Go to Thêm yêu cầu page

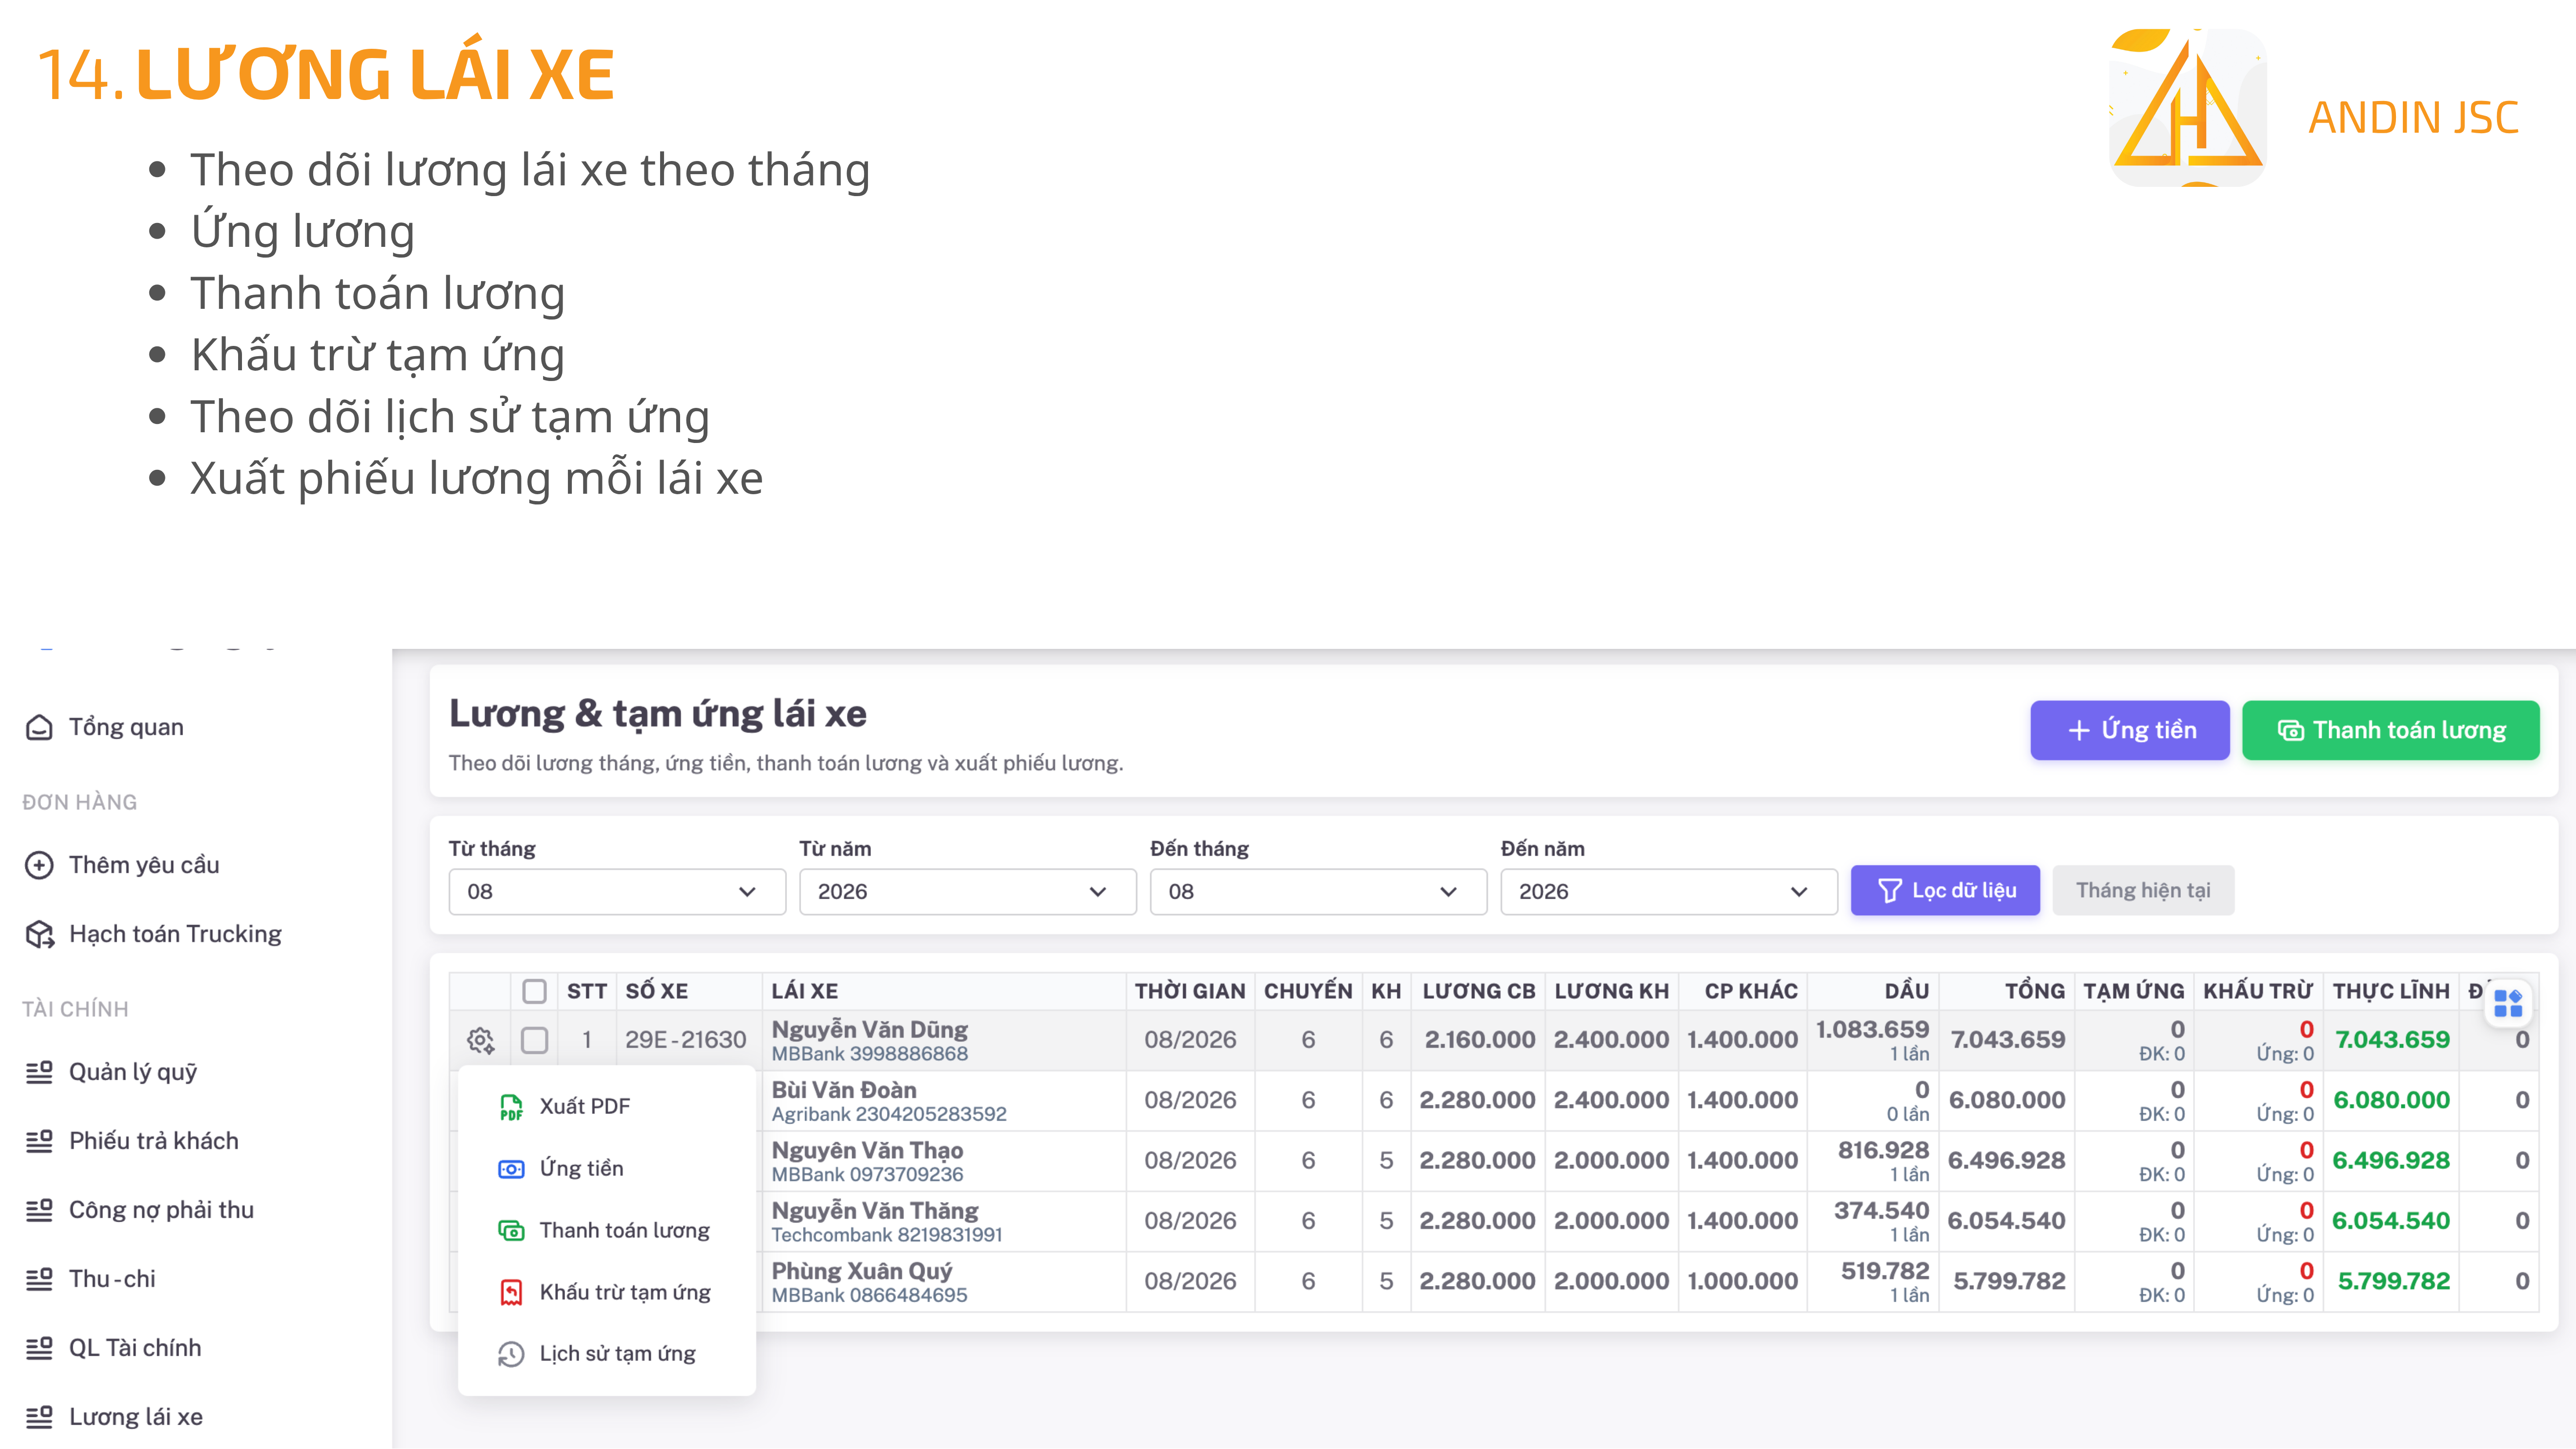click(144, 865)
